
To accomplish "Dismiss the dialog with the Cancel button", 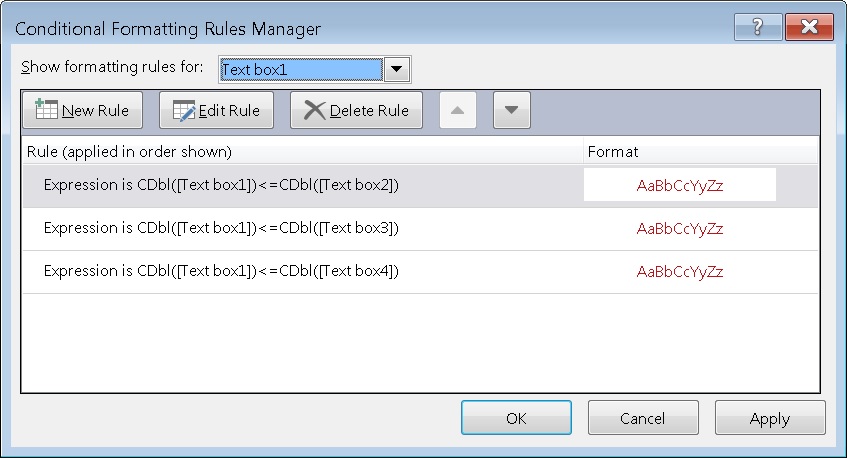I will point(643,417).
